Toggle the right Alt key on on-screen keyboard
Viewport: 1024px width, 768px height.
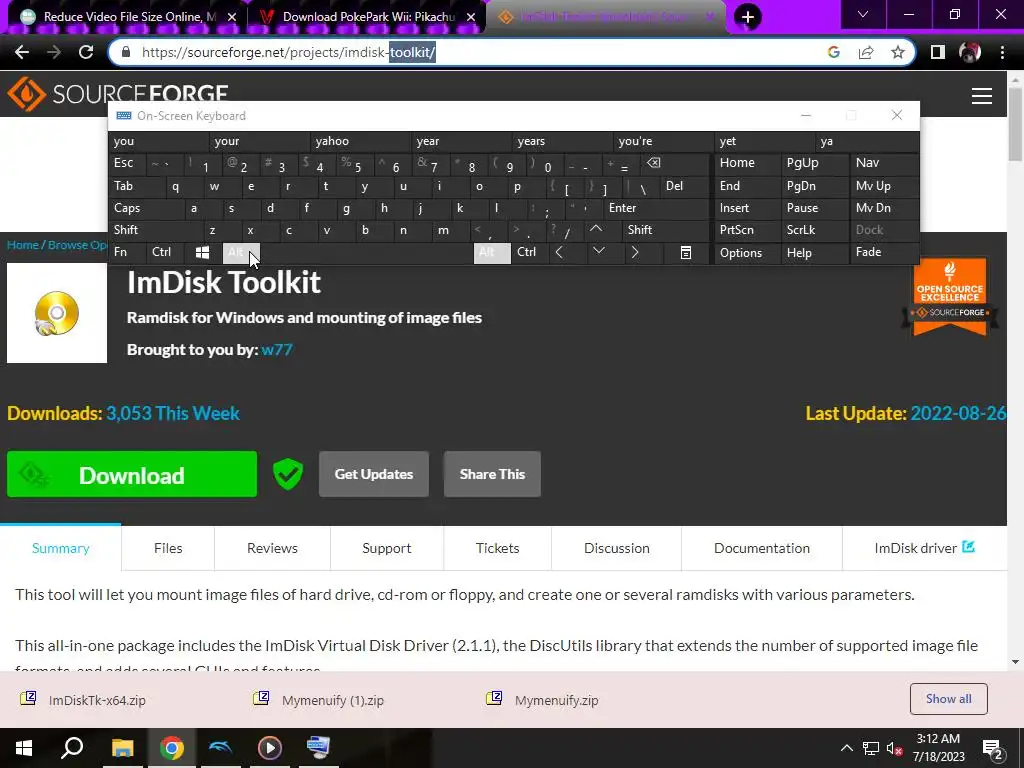(x=492, y=253)
